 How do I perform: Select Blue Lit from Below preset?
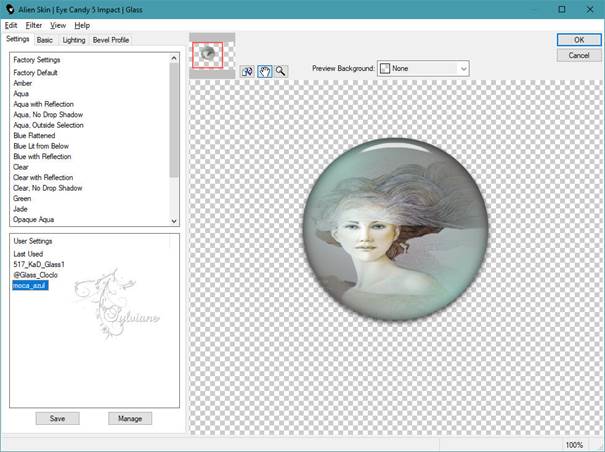tap(41, 146)
